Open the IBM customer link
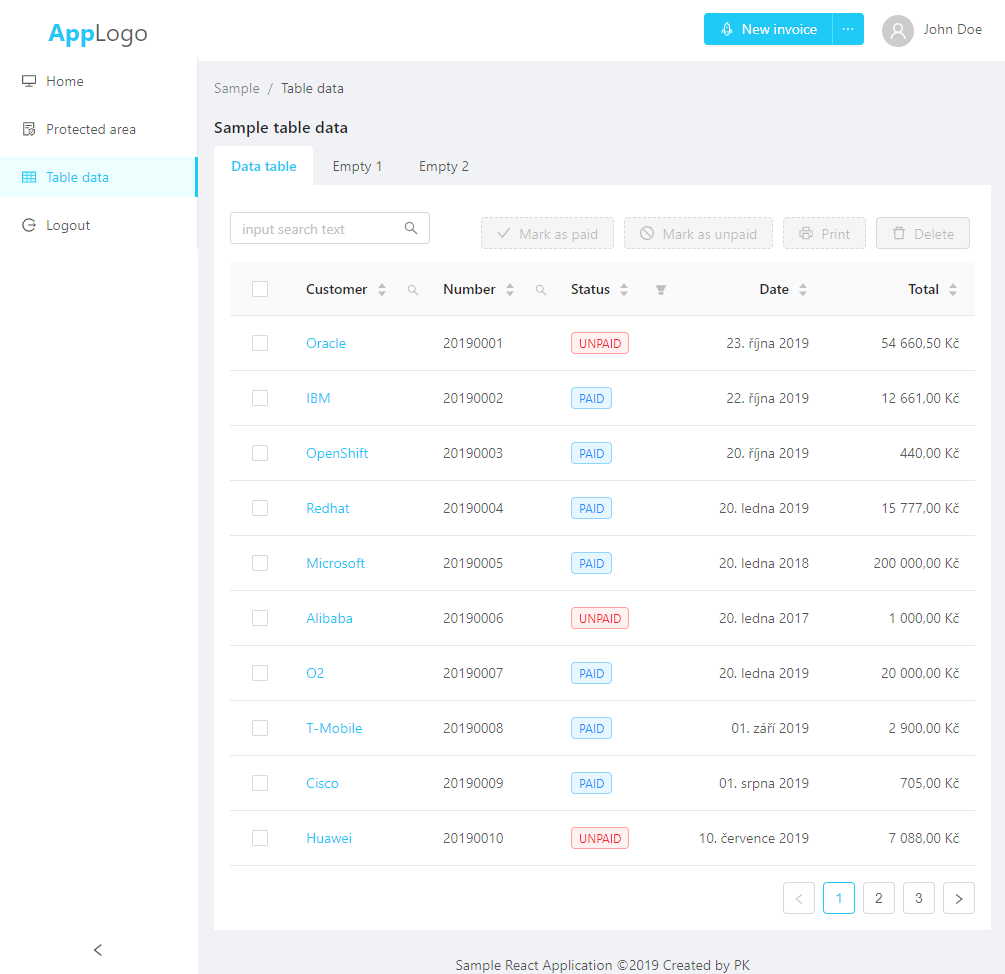1005x974 pixels. pyautogui.click(x=318, y=399)
